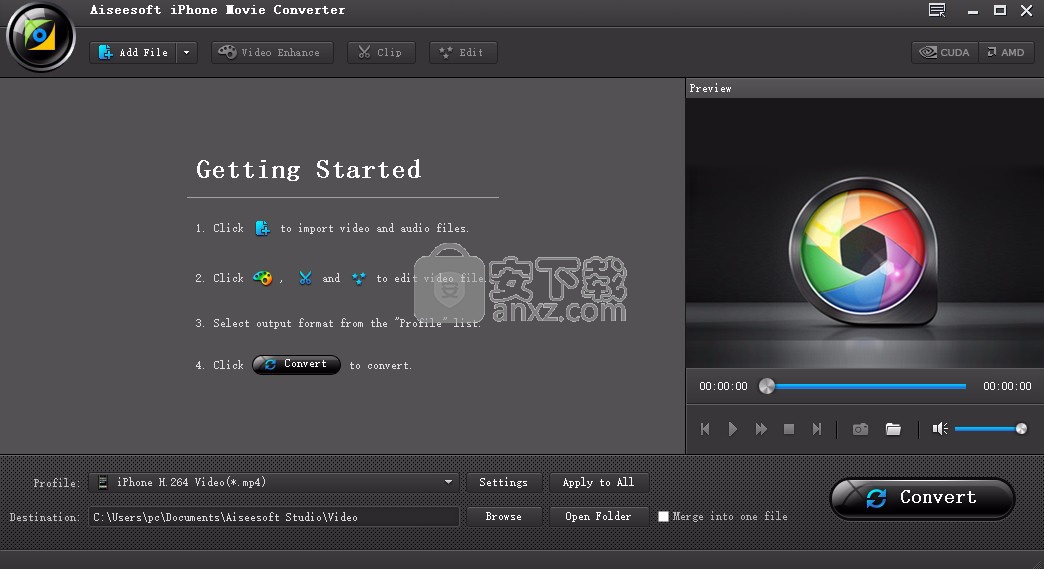Image resolution: width=1044 pixels, height=569 pixels.
Task: Stop the preview playback
Action: pos(789,429)
